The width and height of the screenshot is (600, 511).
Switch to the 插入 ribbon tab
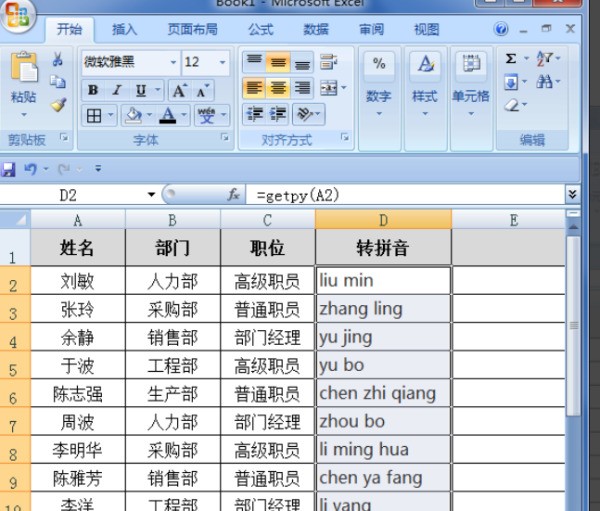[x=125, y=30]
